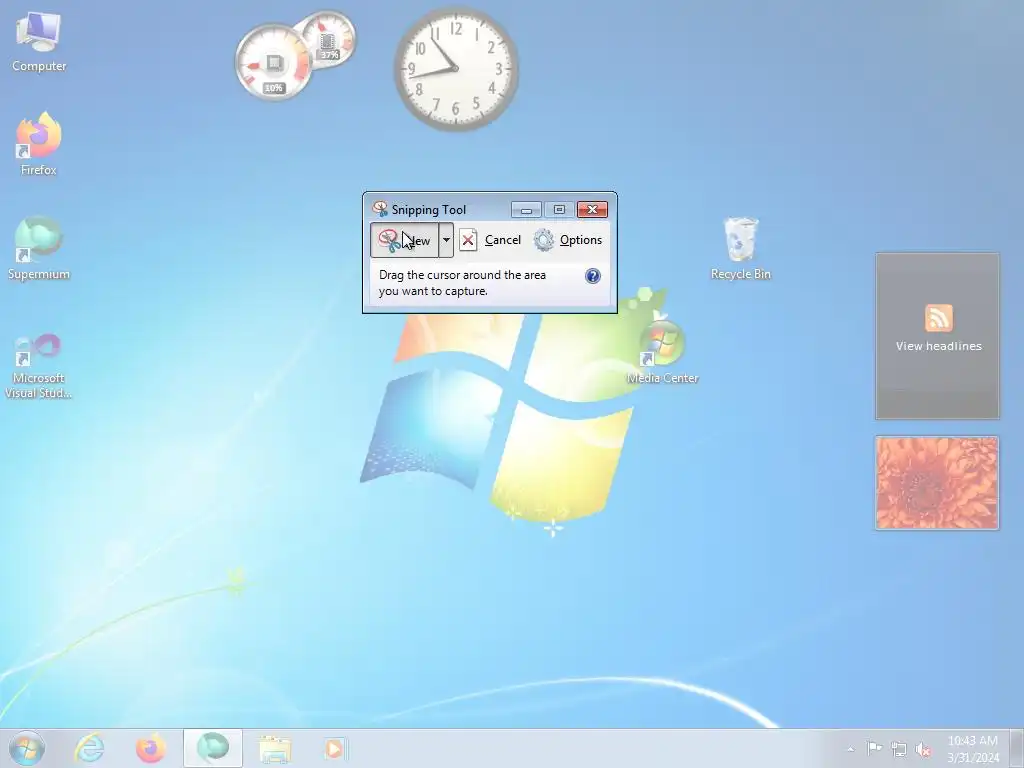Minimize the Snipping Tool window
This screenshot has width=1024, height=768.
coord(526,210)
